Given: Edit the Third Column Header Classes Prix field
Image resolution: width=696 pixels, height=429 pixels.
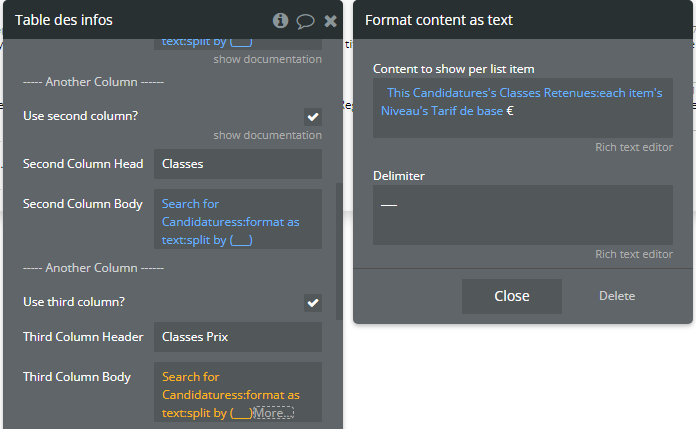Looking at the screenshot, I should (237, 337).
